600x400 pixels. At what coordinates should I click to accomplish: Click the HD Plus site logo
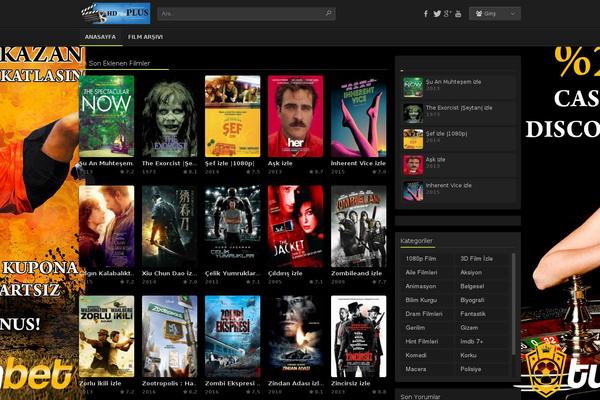[116, 13]
